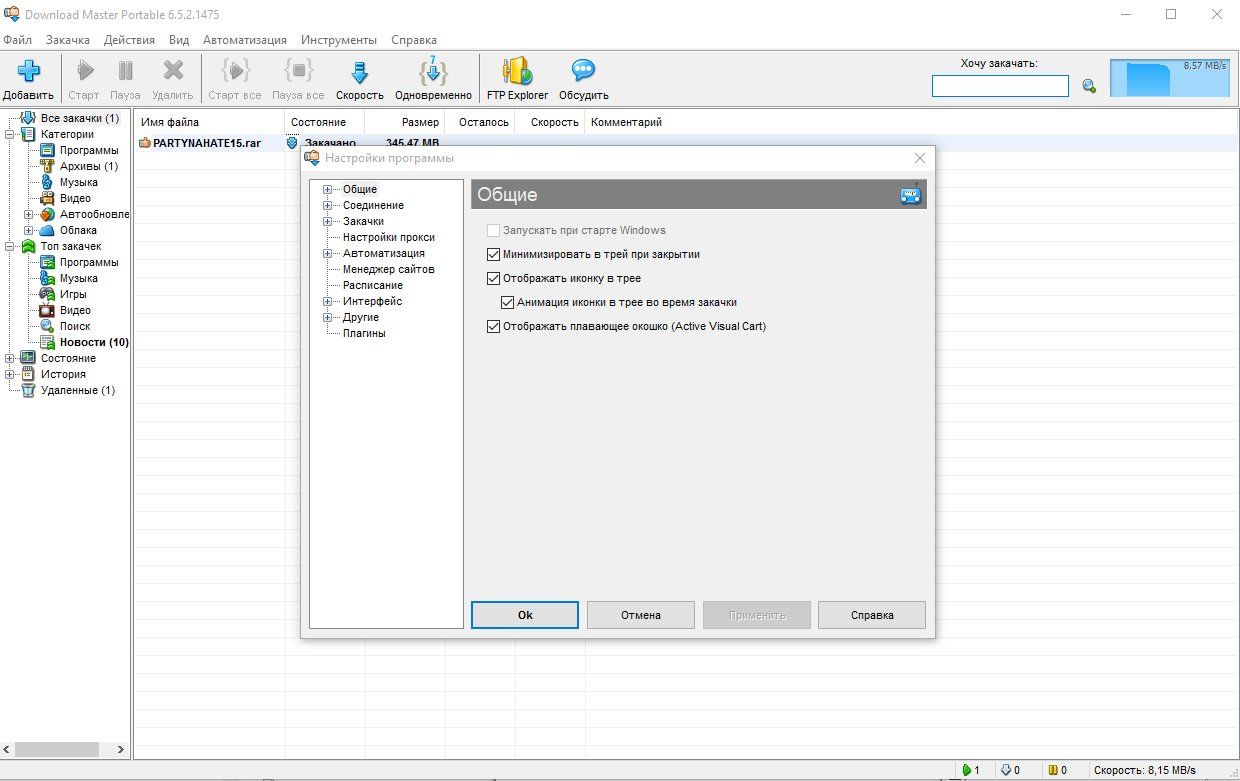Select the Музыка category under Категории

pos(78,182)
